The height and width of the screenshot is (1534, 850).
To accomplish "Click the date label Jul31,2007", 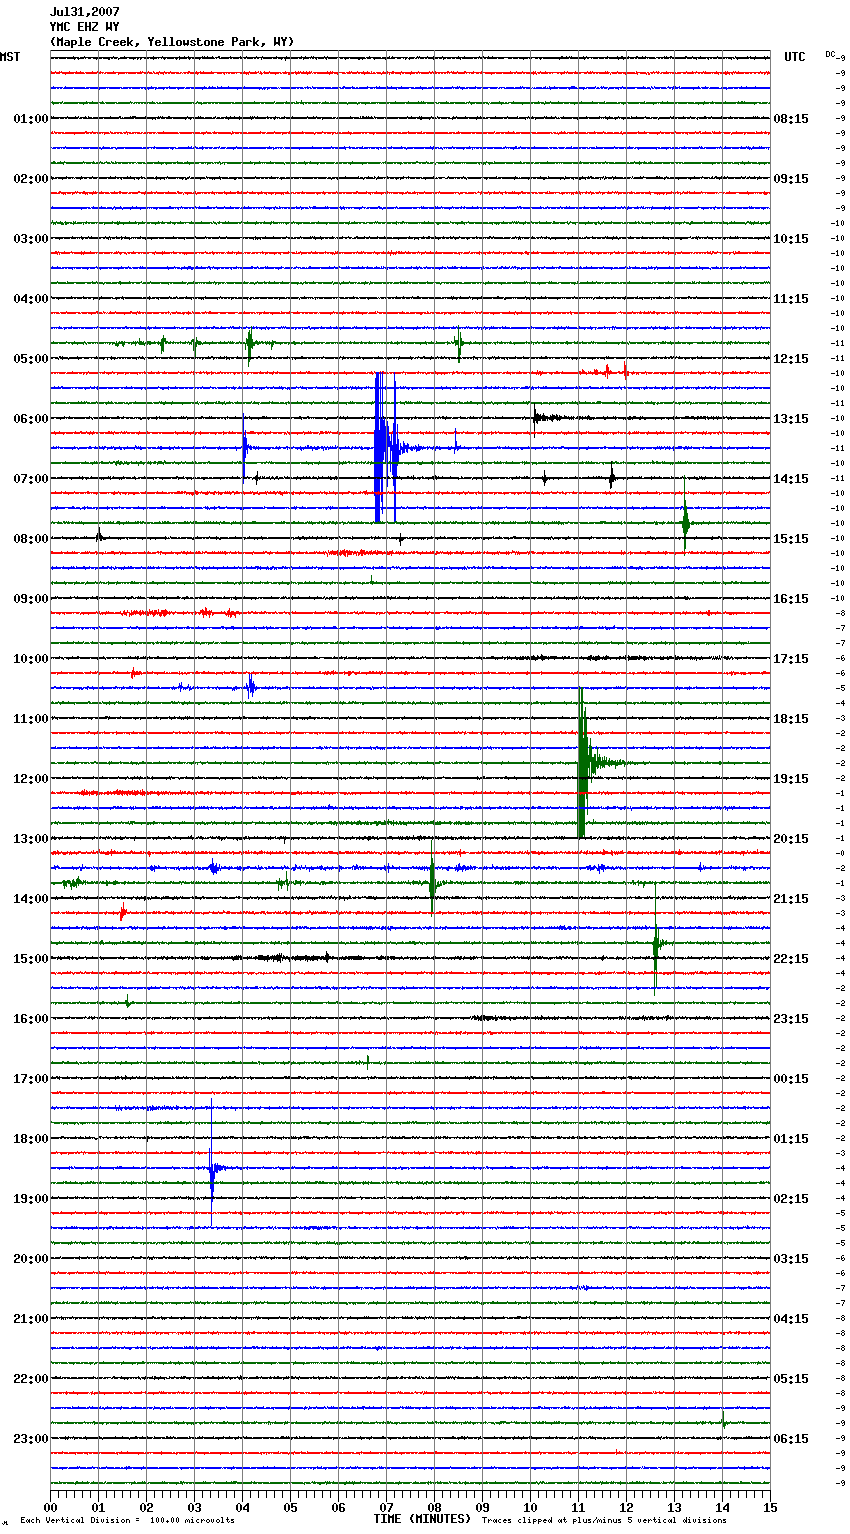I will 85,12.
